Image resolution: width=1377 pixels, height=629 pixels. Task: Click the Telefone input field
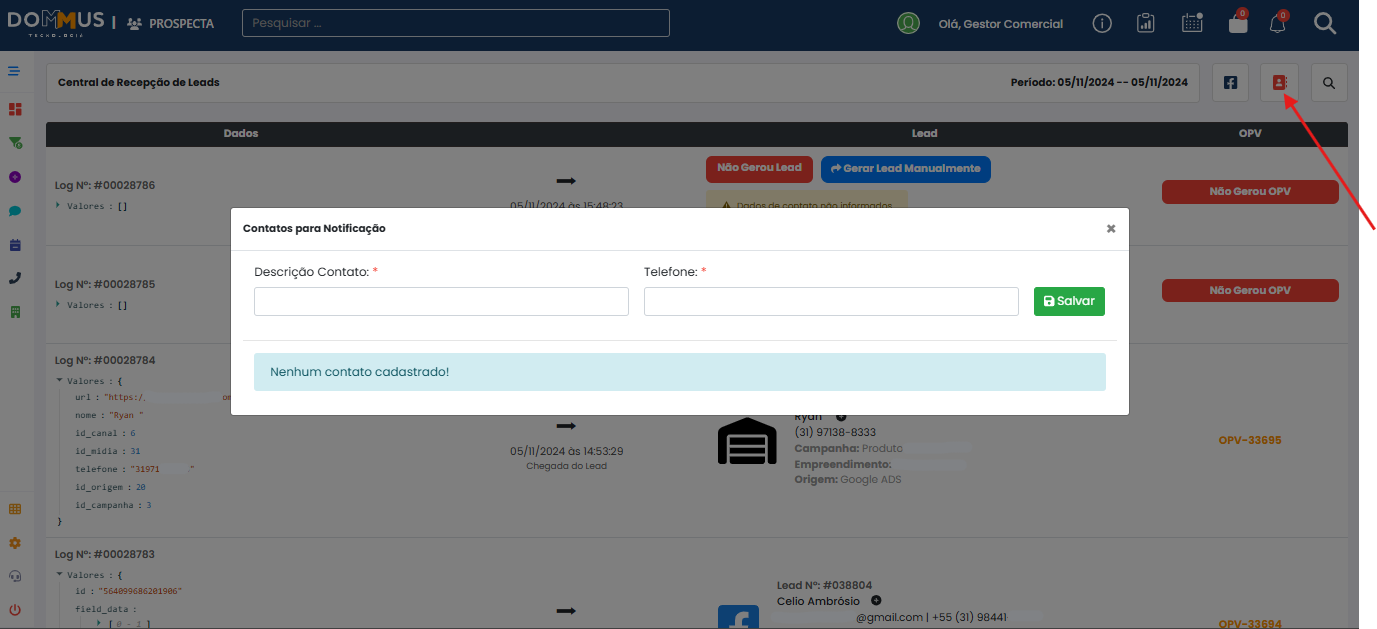(831, 301)
